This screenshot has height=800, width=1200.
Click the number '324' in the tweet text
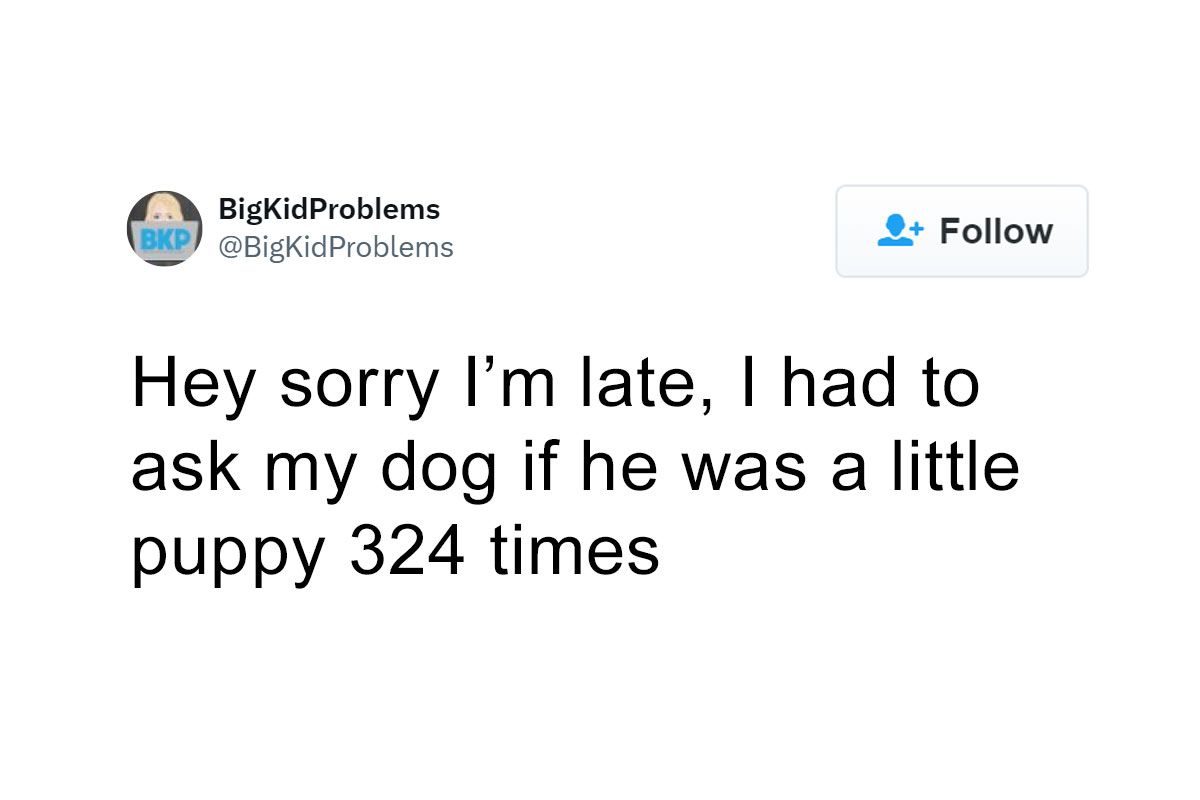click(408, 550)
